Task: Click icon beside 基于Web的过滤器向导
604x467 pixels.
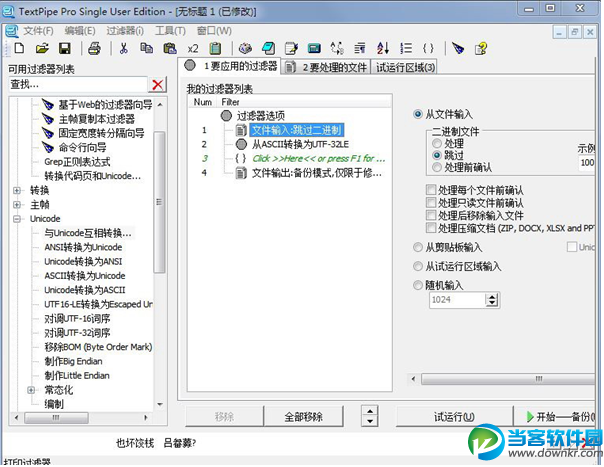Action: [47, 104]
